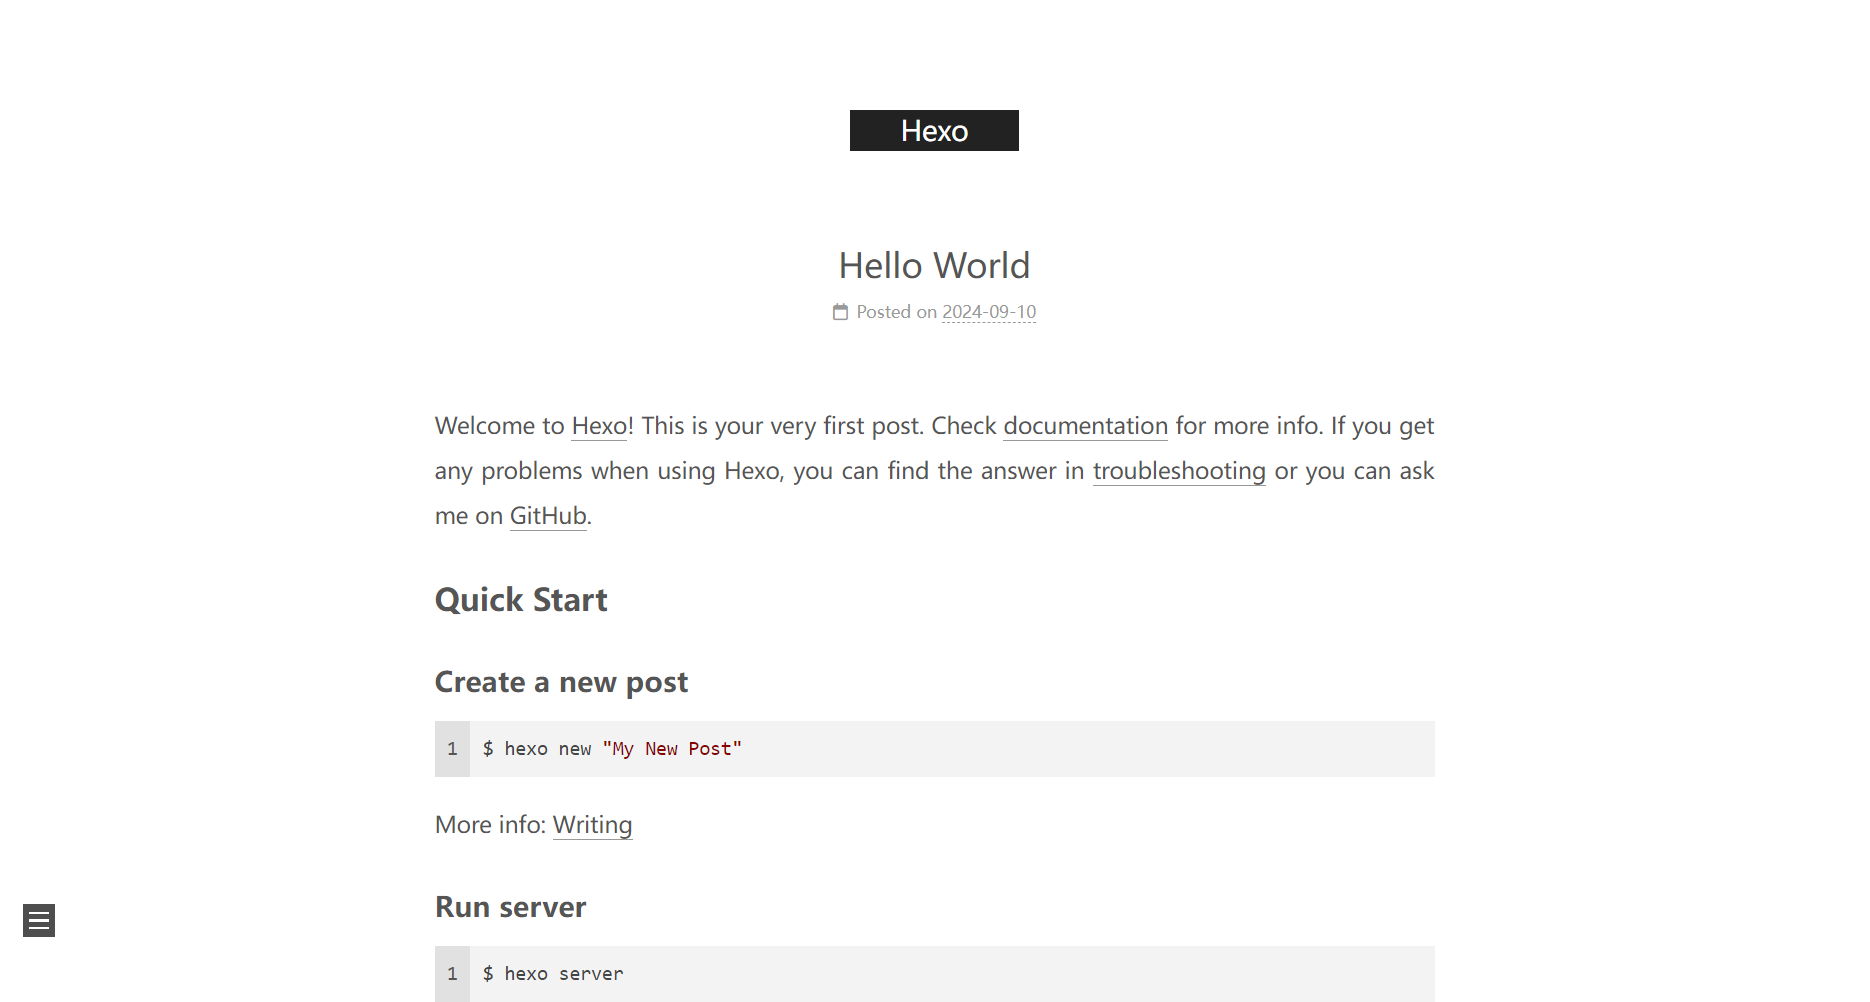This screenshot has width=1870, height=1002.
Task: Open the sidebar hamburger menu toggle
Action: coord(39,920)
